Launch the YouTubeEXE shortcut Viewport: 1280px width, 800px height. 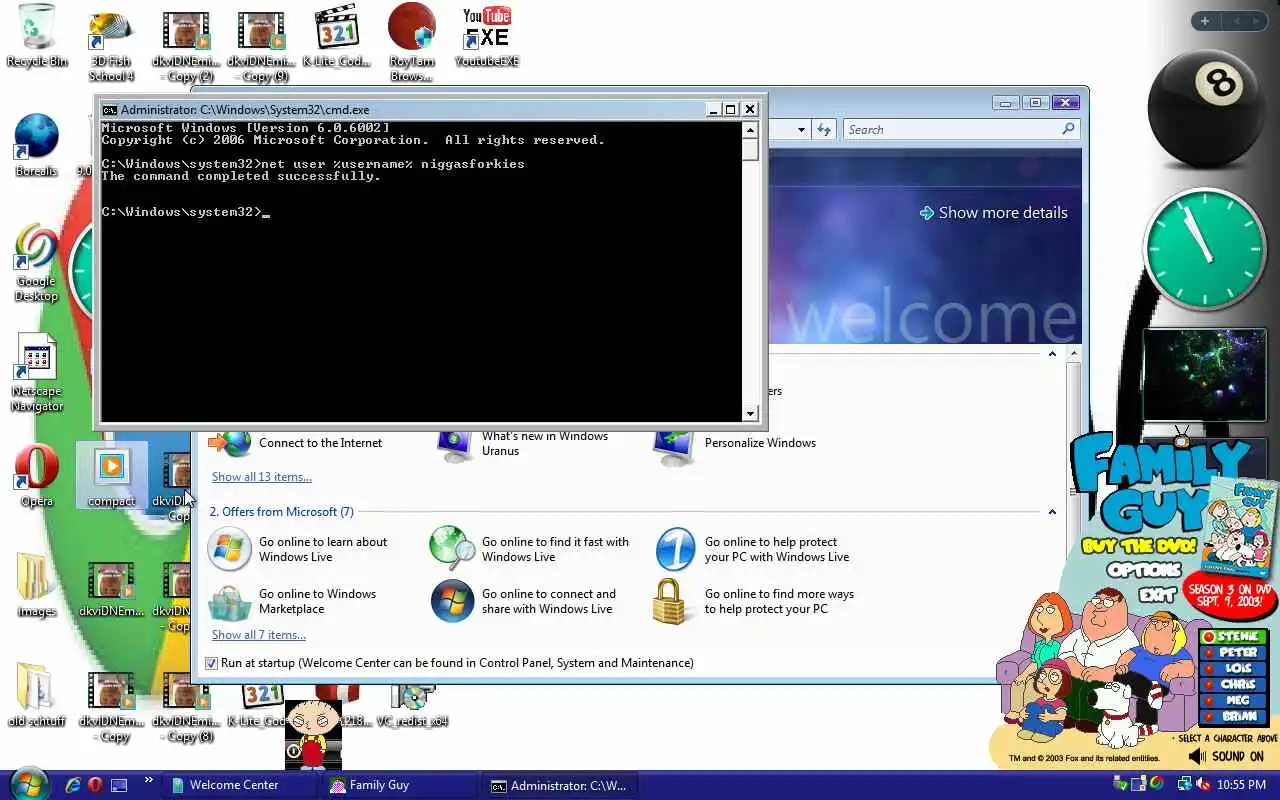[487, 36]
